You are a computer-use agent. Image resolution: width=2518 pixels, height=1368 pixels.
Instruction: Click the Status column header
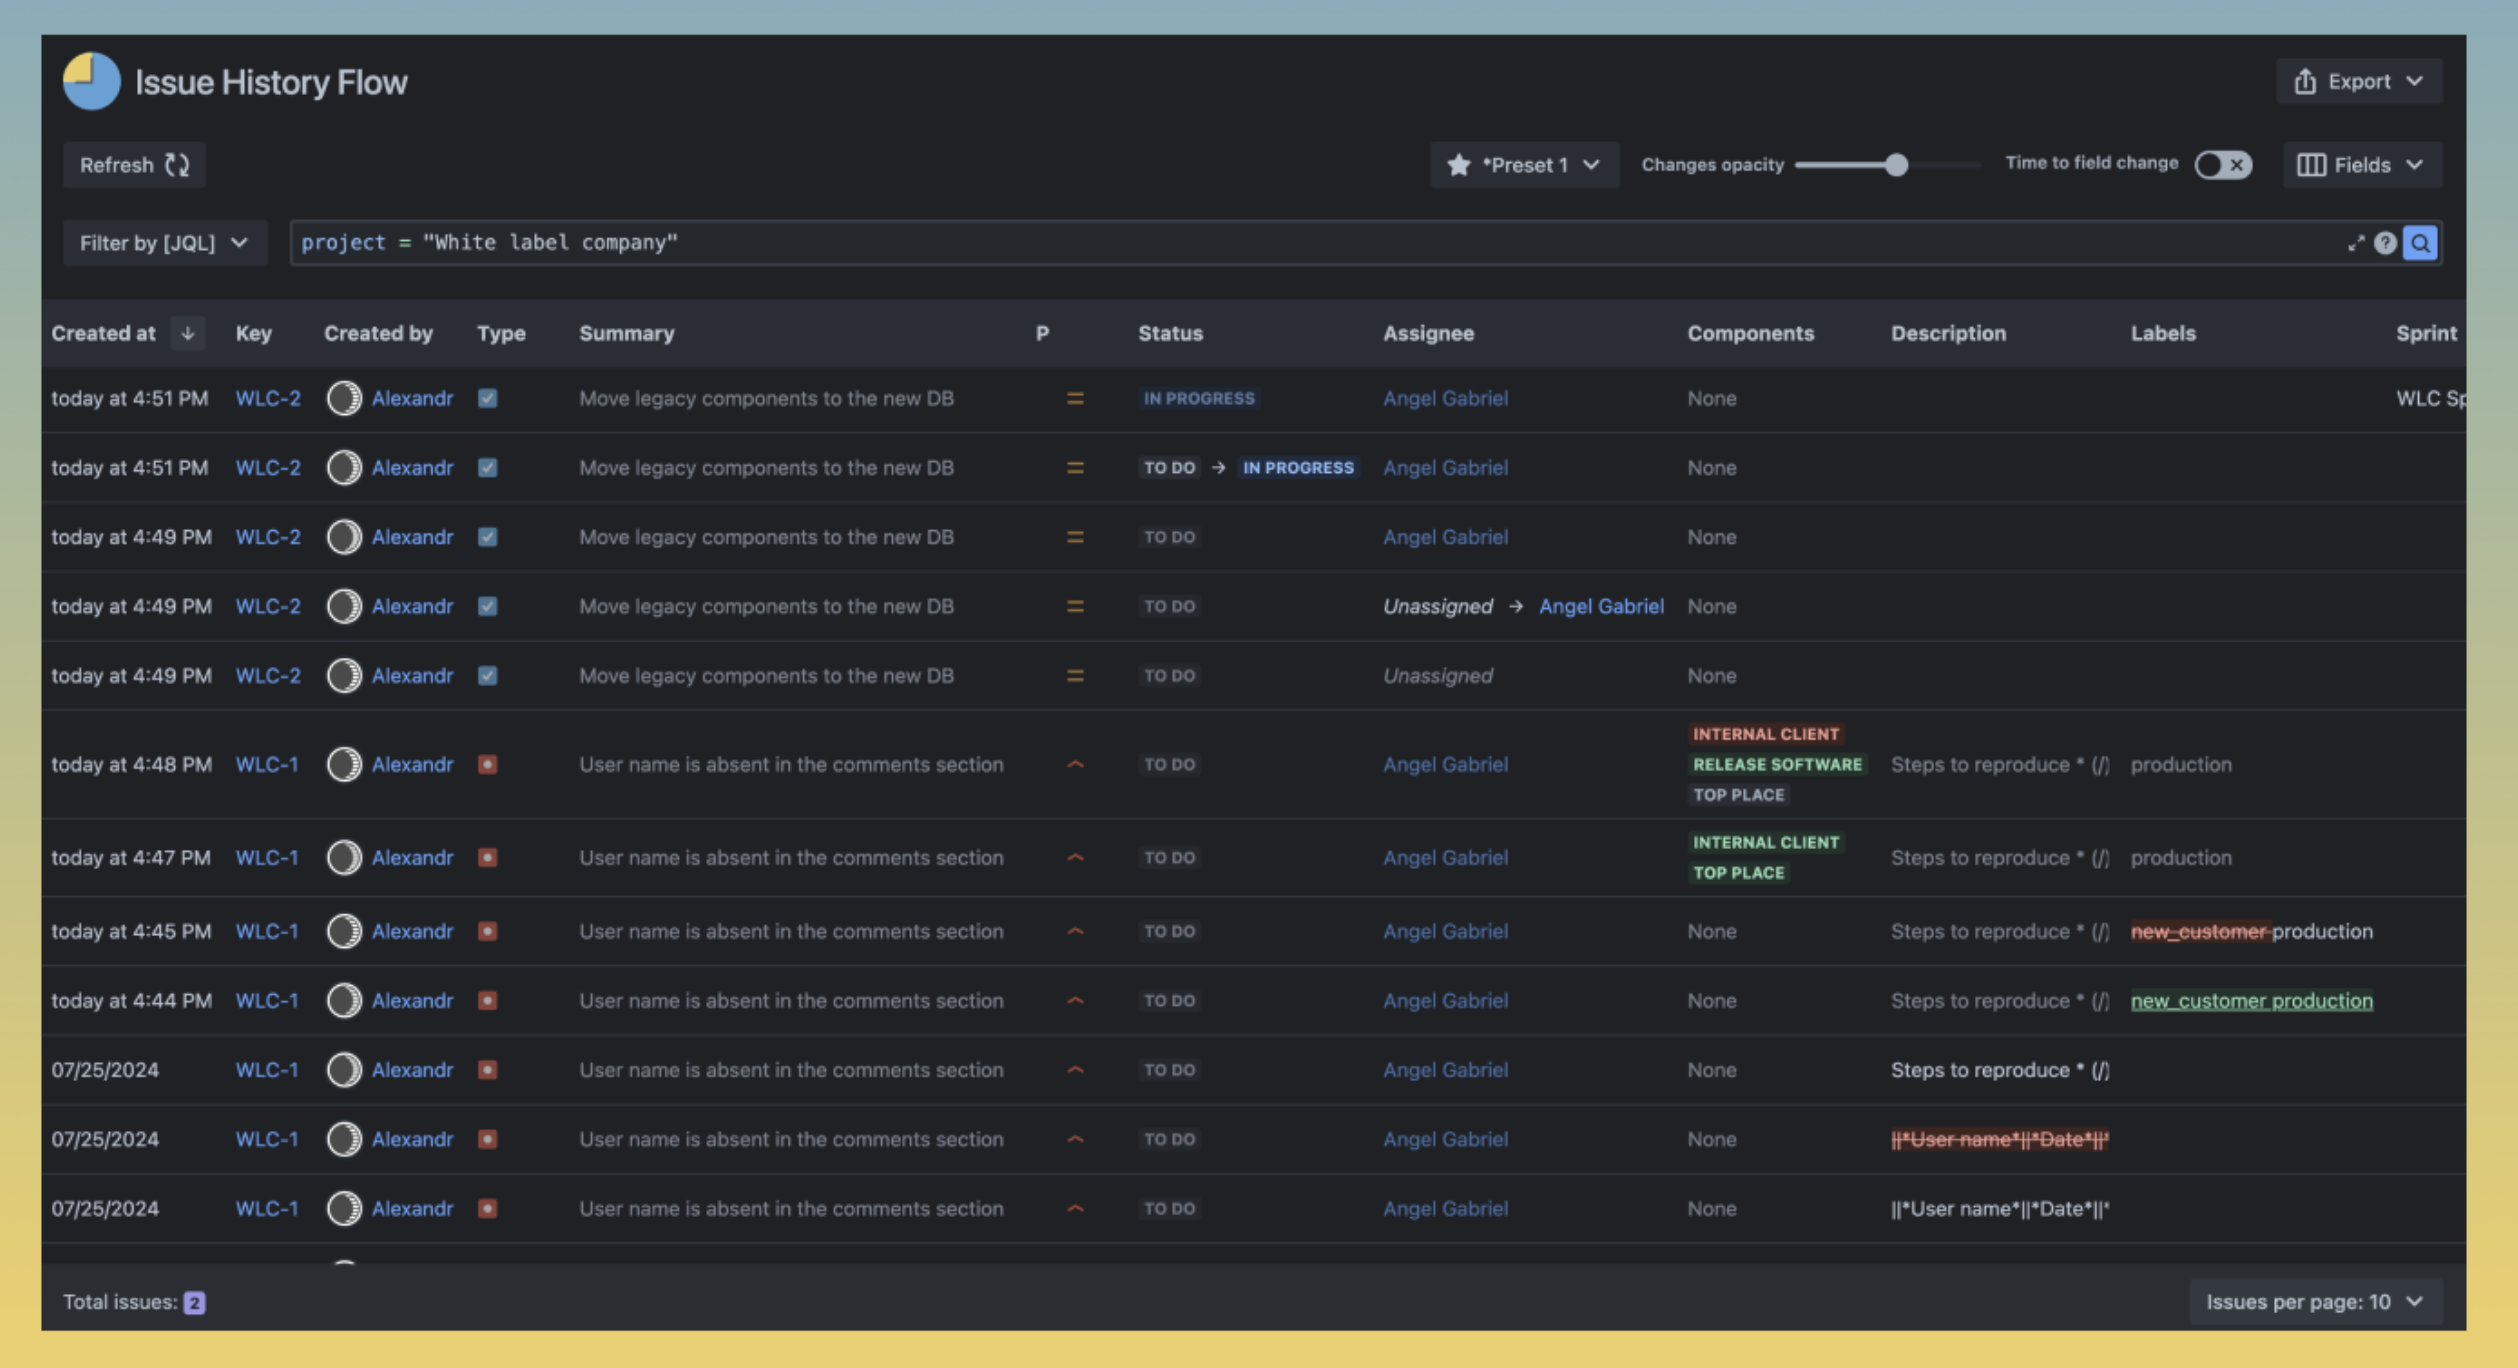[1170, 333]
